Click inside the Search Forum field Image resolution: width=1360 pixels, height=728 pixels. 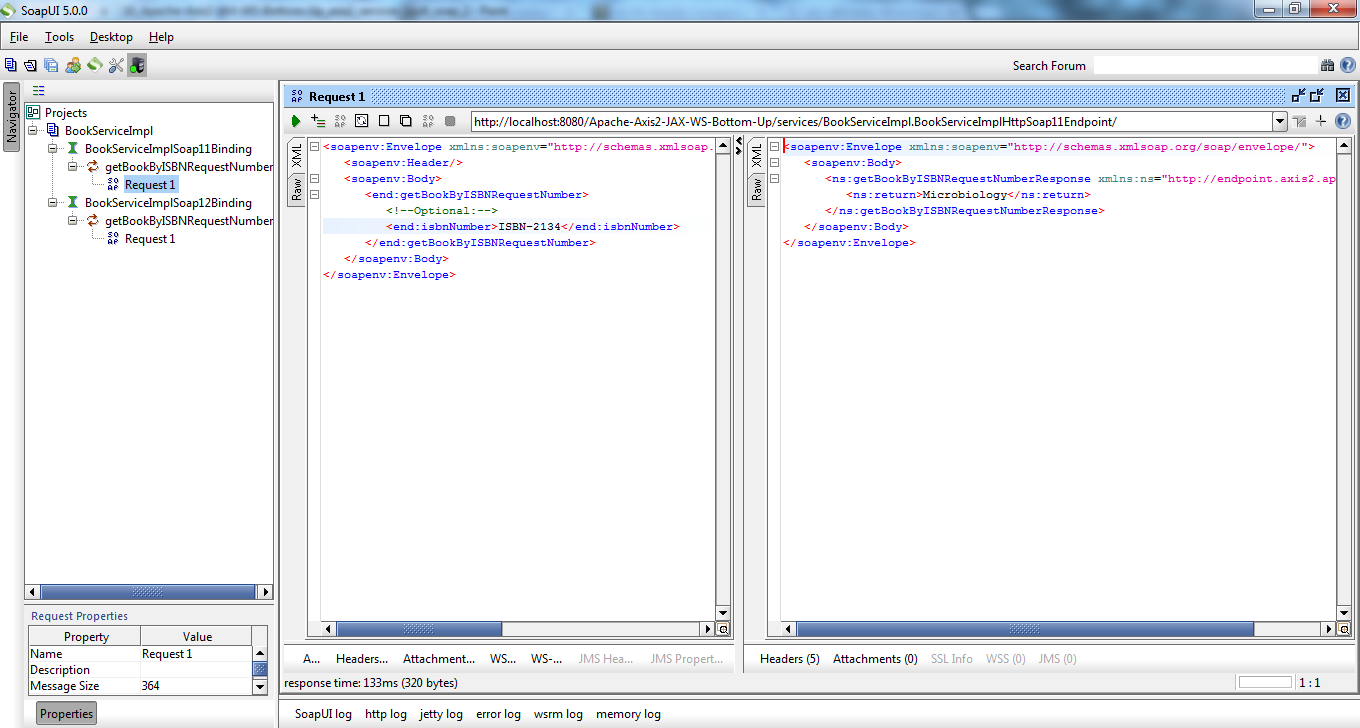coord(1200,66)
